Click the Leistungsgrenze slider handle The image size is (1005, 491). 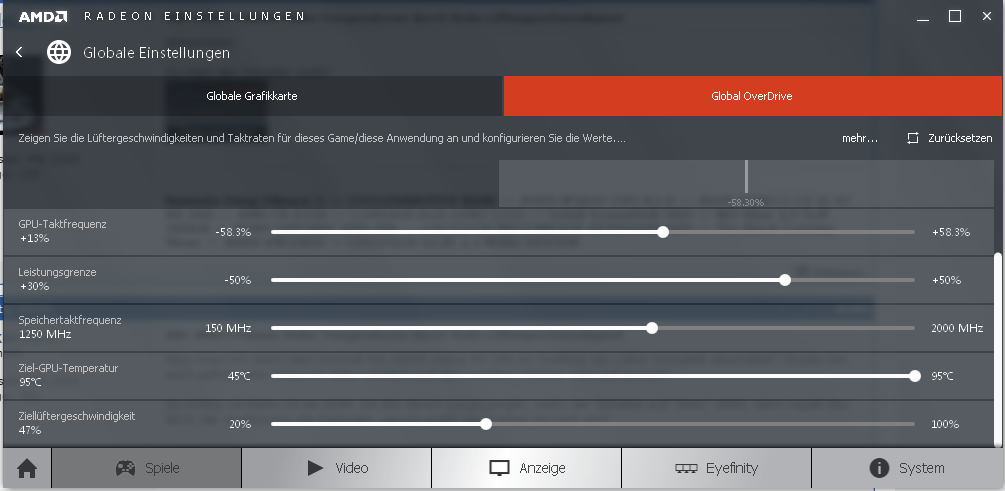tap(785, 280)
